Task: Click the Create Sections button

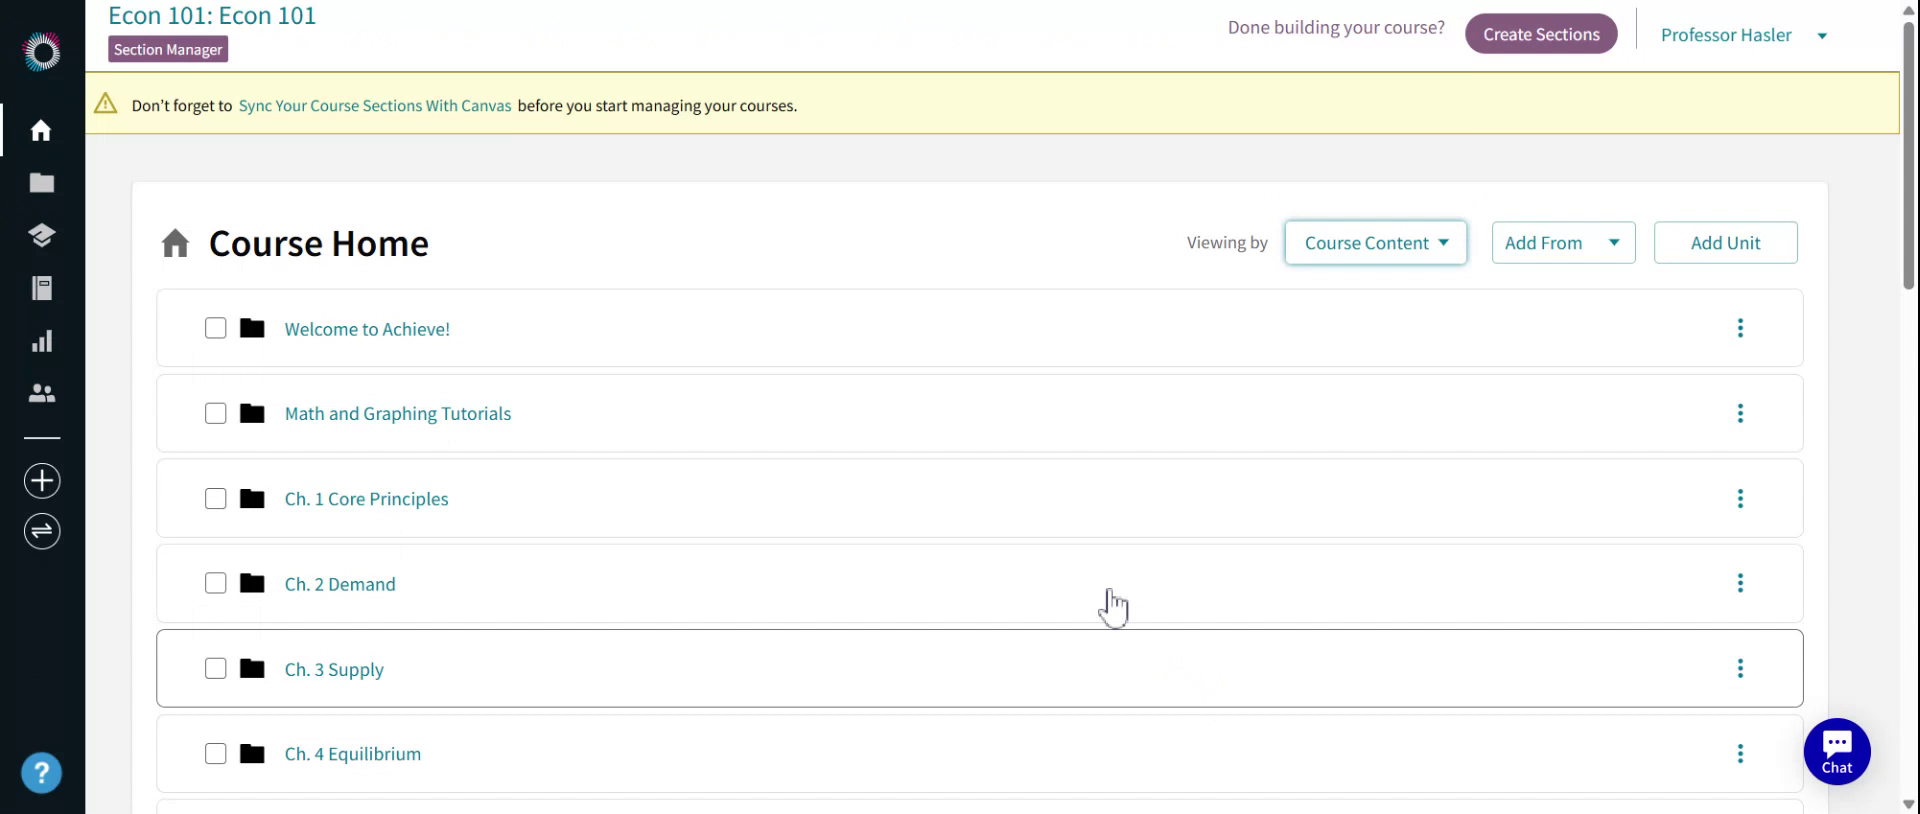Action: pyautogui.click(x=1540, y=34)
